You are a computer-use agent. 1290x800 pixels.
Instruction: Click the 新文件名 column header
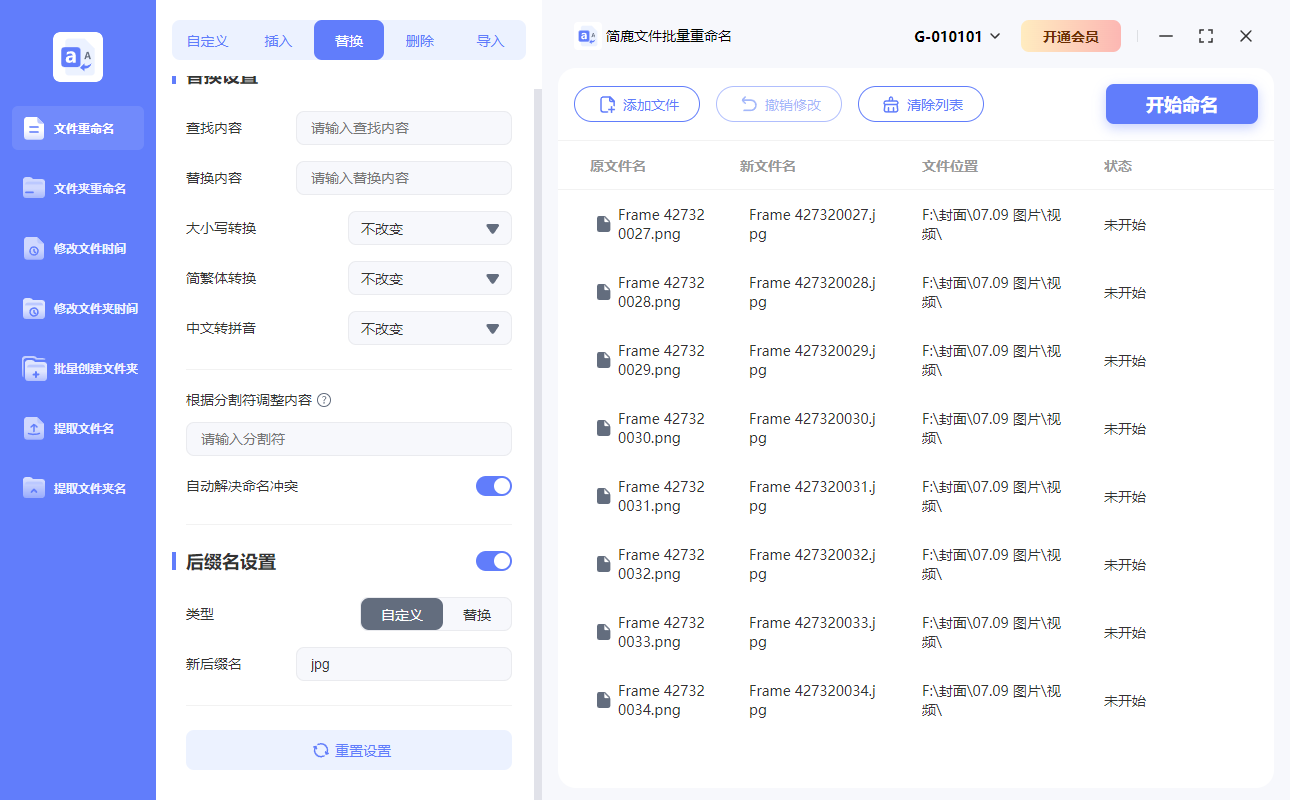(768, 166)
